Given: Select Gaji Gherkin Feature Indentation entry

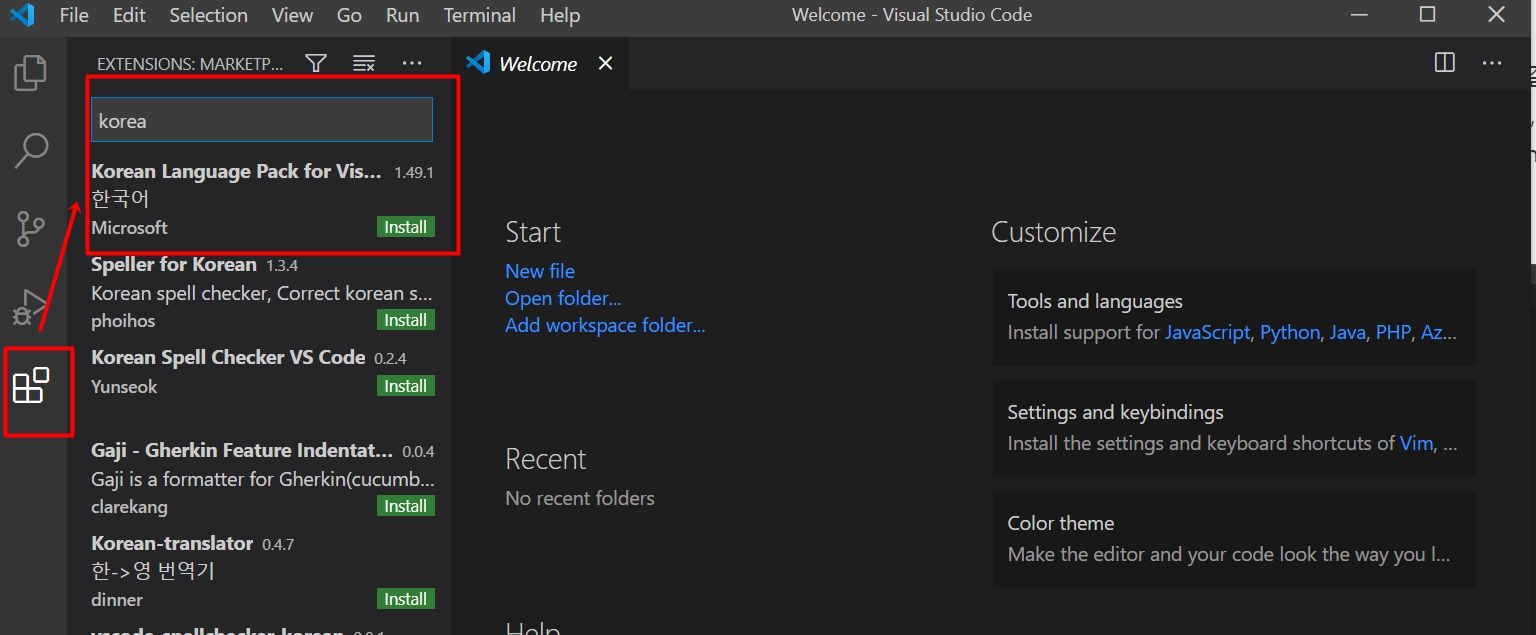Looking at the screenshot, I should coord(261,478).
